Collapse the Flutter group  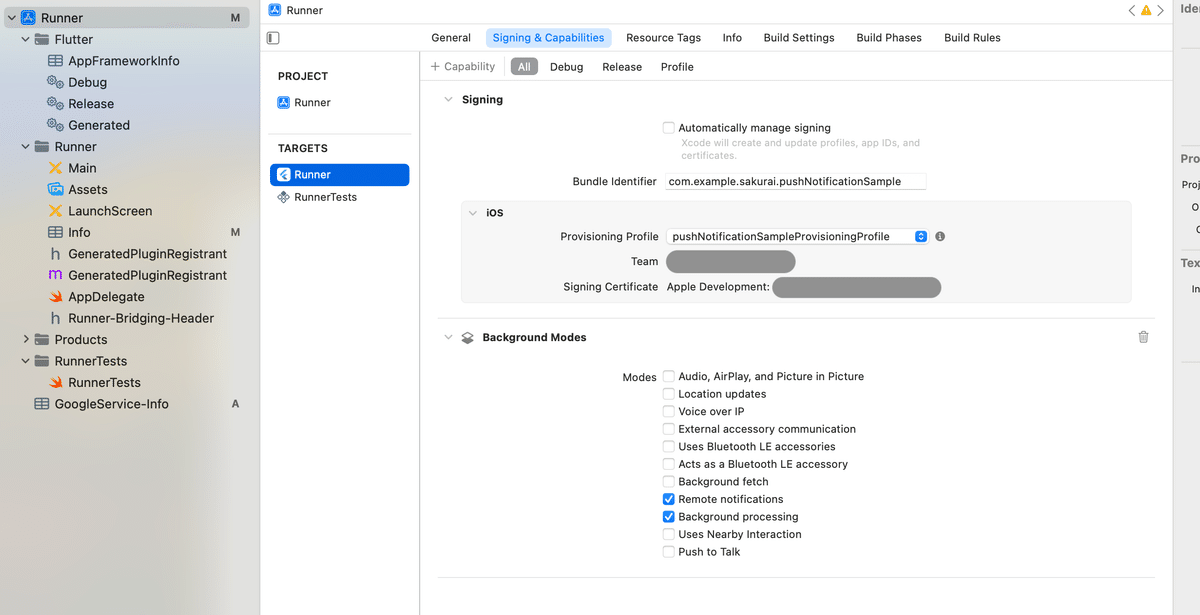pos(26,39)
